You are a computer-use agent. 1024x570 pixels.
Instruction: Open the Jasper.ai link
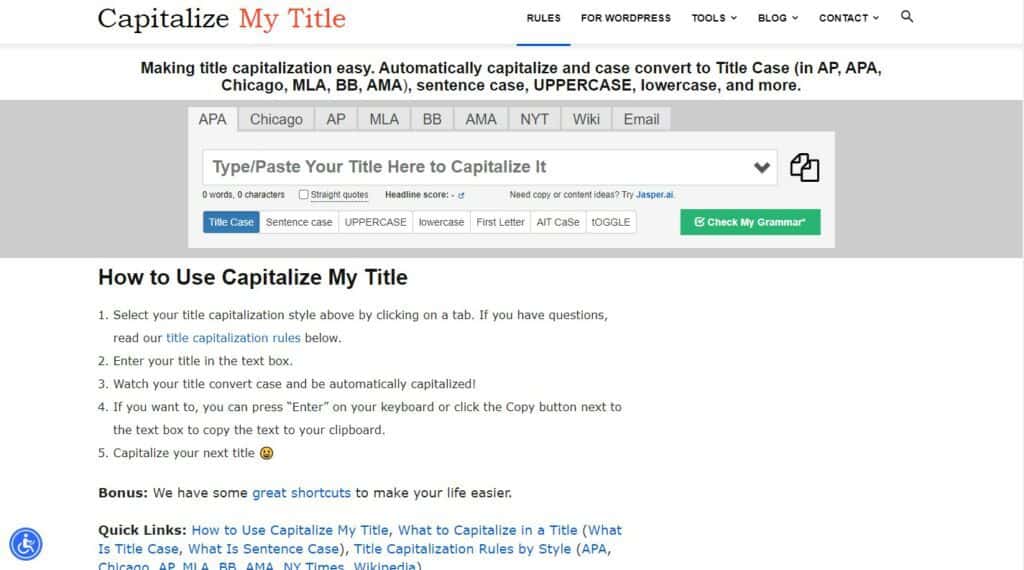pos(654,195)
